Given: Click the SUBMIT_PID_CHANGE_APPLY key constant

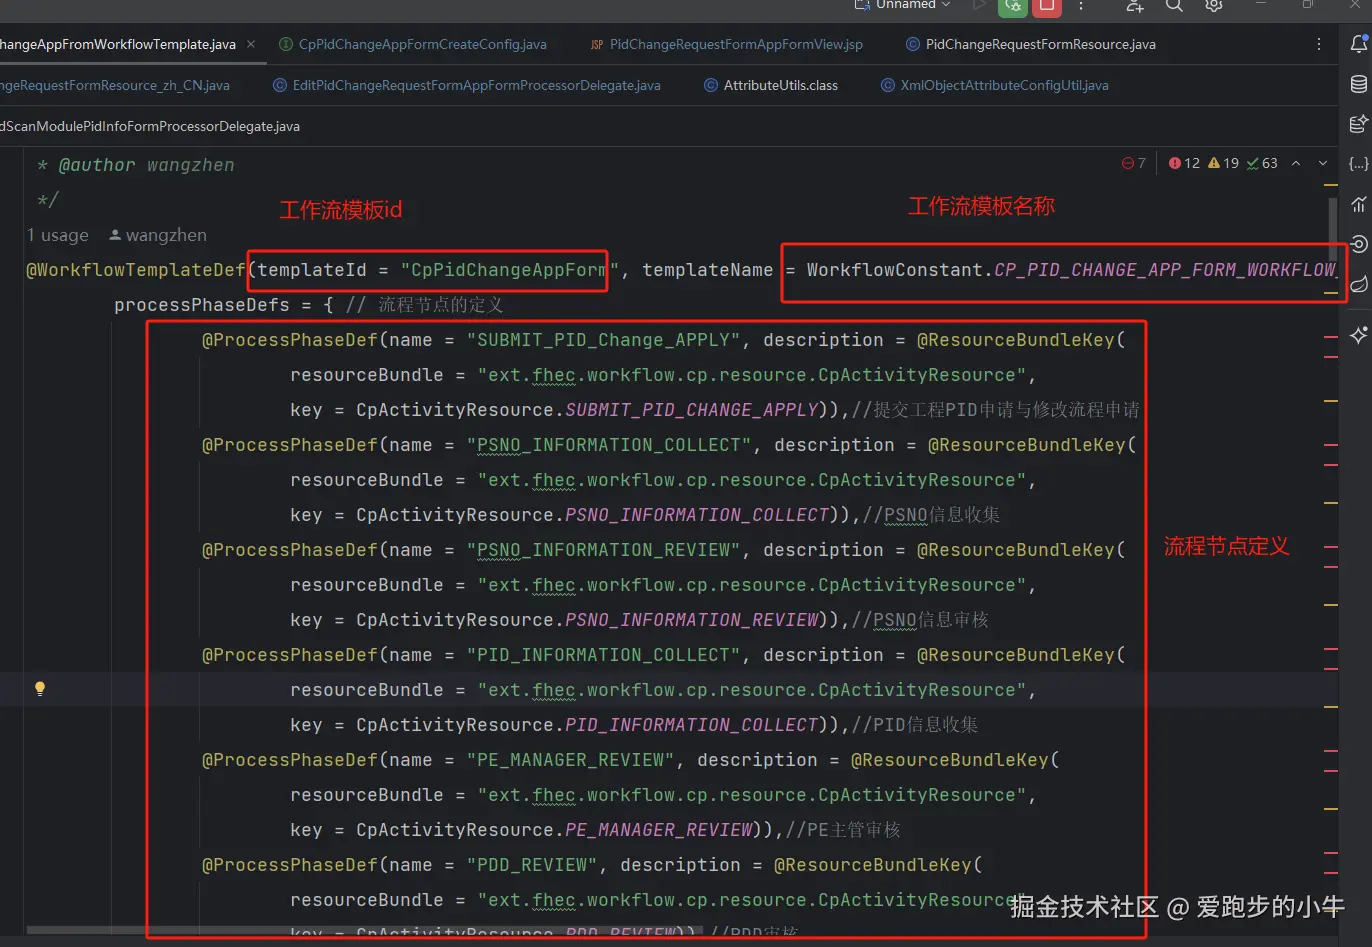Looking at the screenshot, I should coord(692,410).
